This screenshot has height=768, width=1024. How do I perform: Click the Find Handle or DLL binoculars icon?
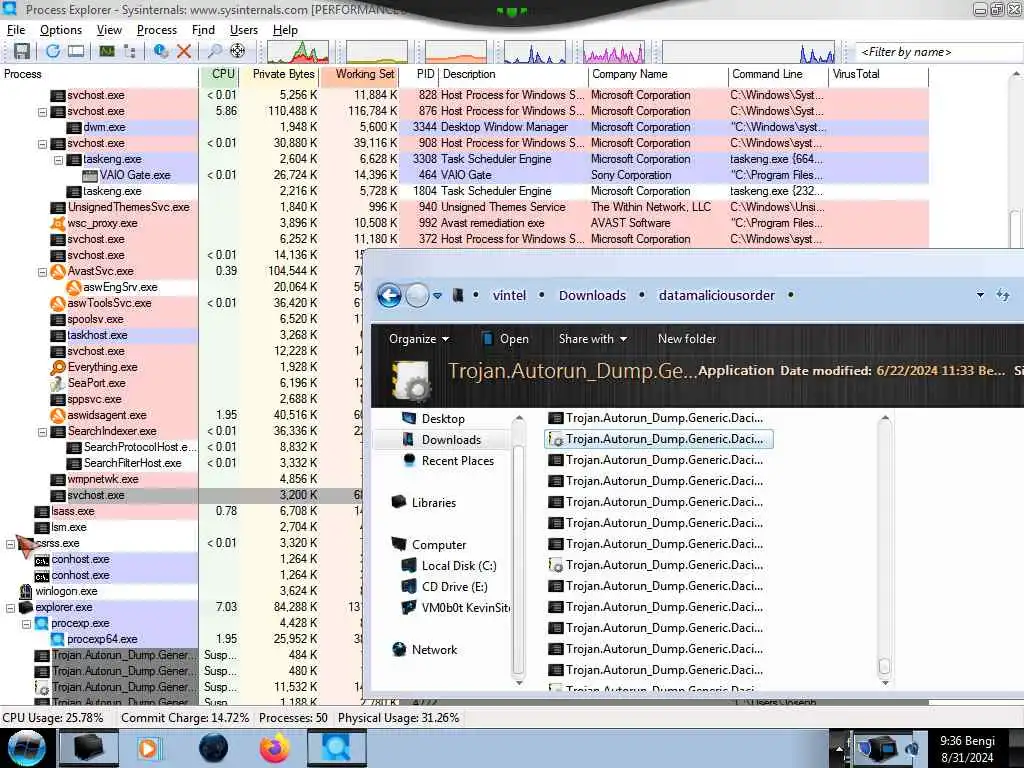214,51
